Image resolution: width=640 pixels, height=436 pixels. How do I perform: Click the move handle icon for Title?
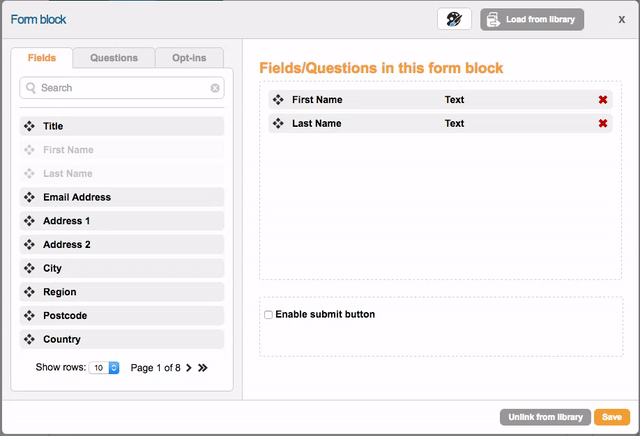point(30,126)
